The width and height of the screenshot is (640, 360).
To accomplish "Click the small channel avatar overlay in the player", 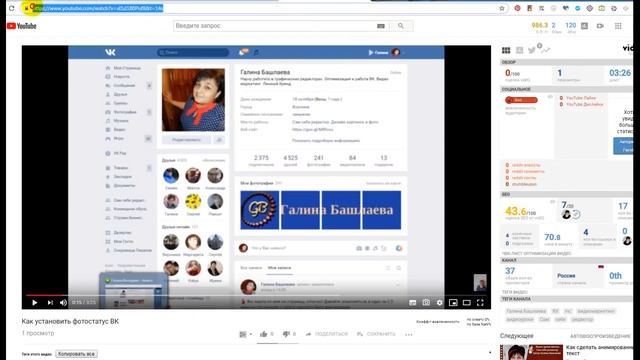I will 480,282.
